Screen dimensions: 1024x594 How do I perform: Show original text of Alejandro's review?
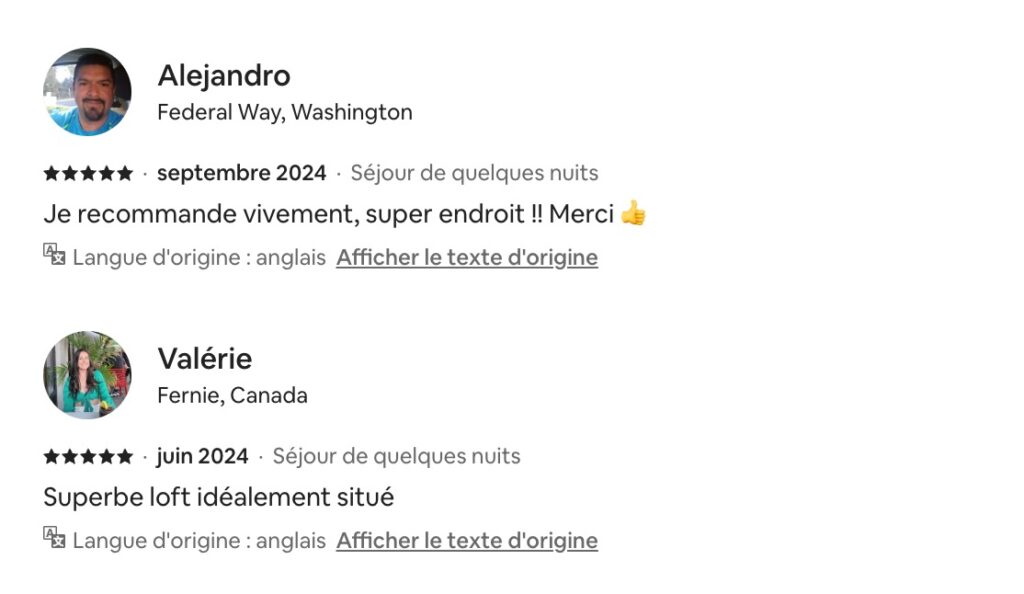tap(467, 257)
